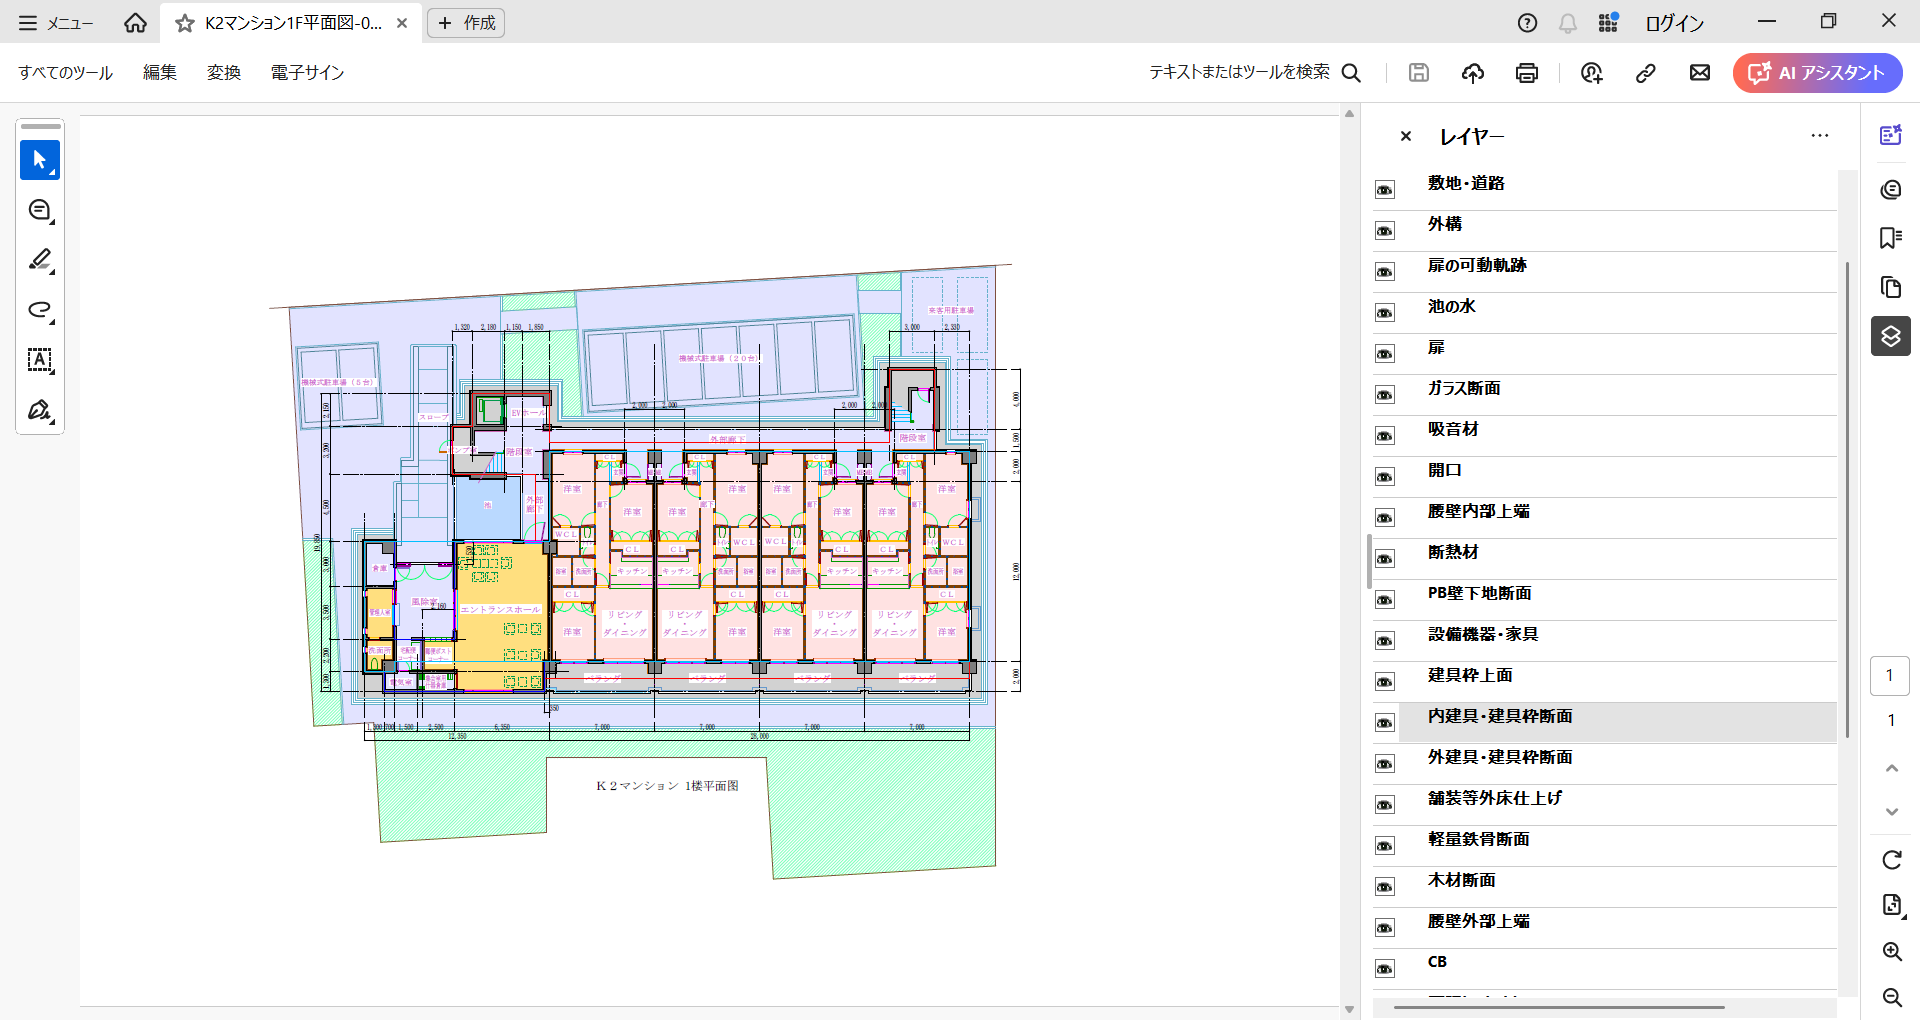Viewport: 1920px width, 1020px height.
Task: Click the rotate page icon
Action: [1891, 860]
